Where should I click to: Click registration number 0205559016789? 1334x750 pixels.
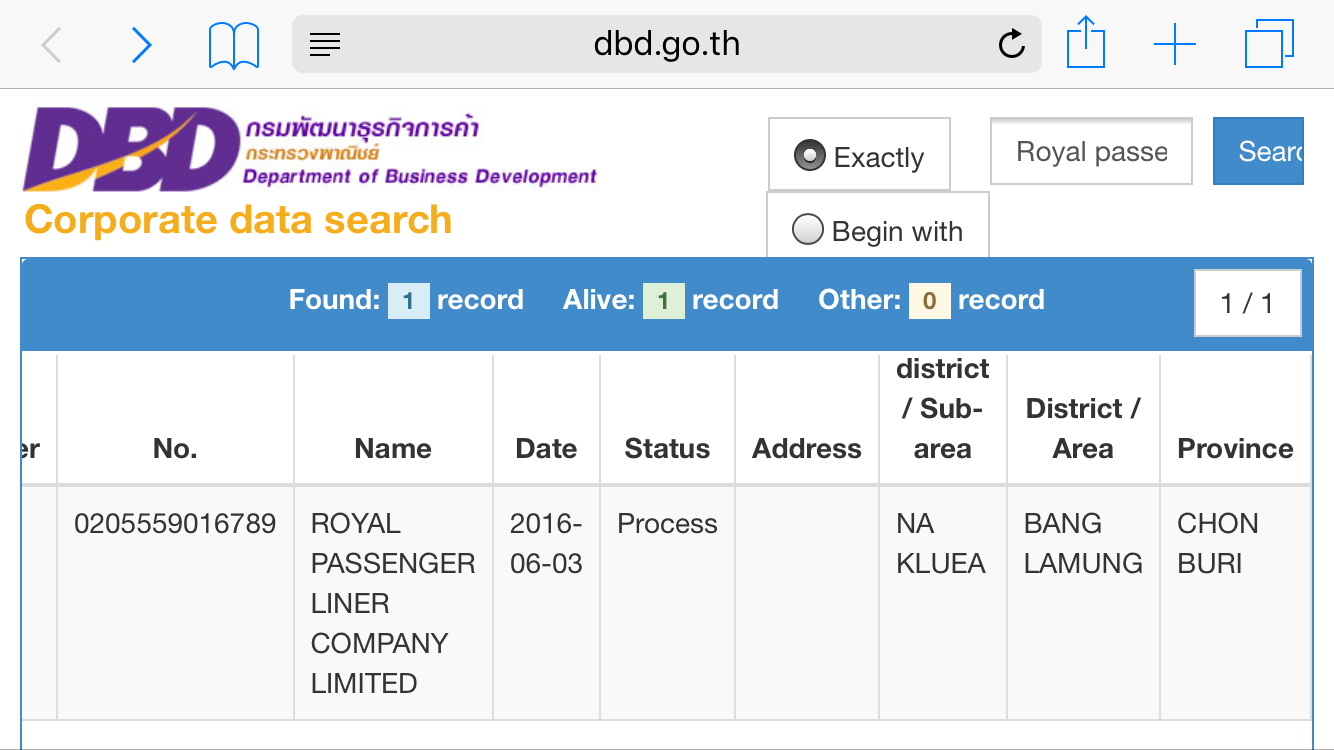tap(175, 524)
